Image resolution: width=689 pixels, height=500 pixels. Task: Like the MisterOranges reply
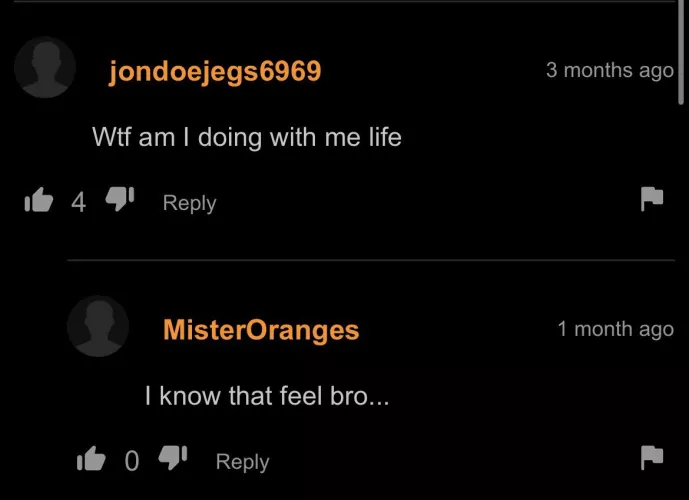click(x=91, y=459)
